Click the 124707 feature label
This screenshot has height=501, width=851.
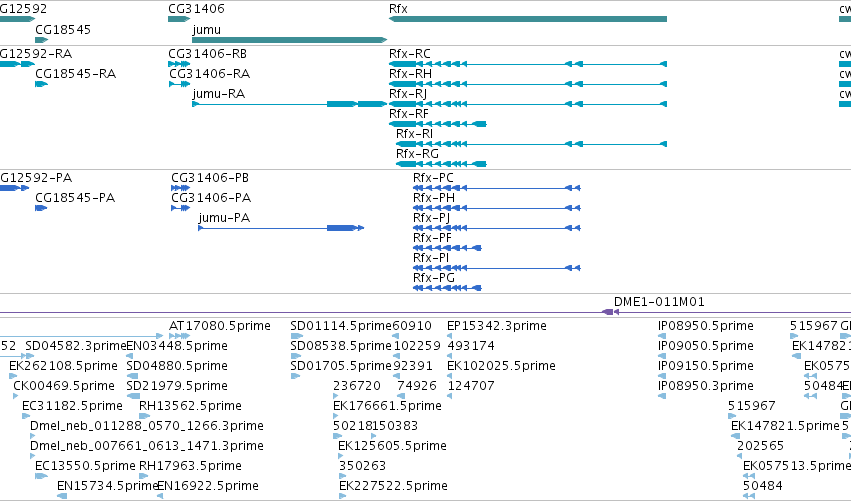click(471, 386)
